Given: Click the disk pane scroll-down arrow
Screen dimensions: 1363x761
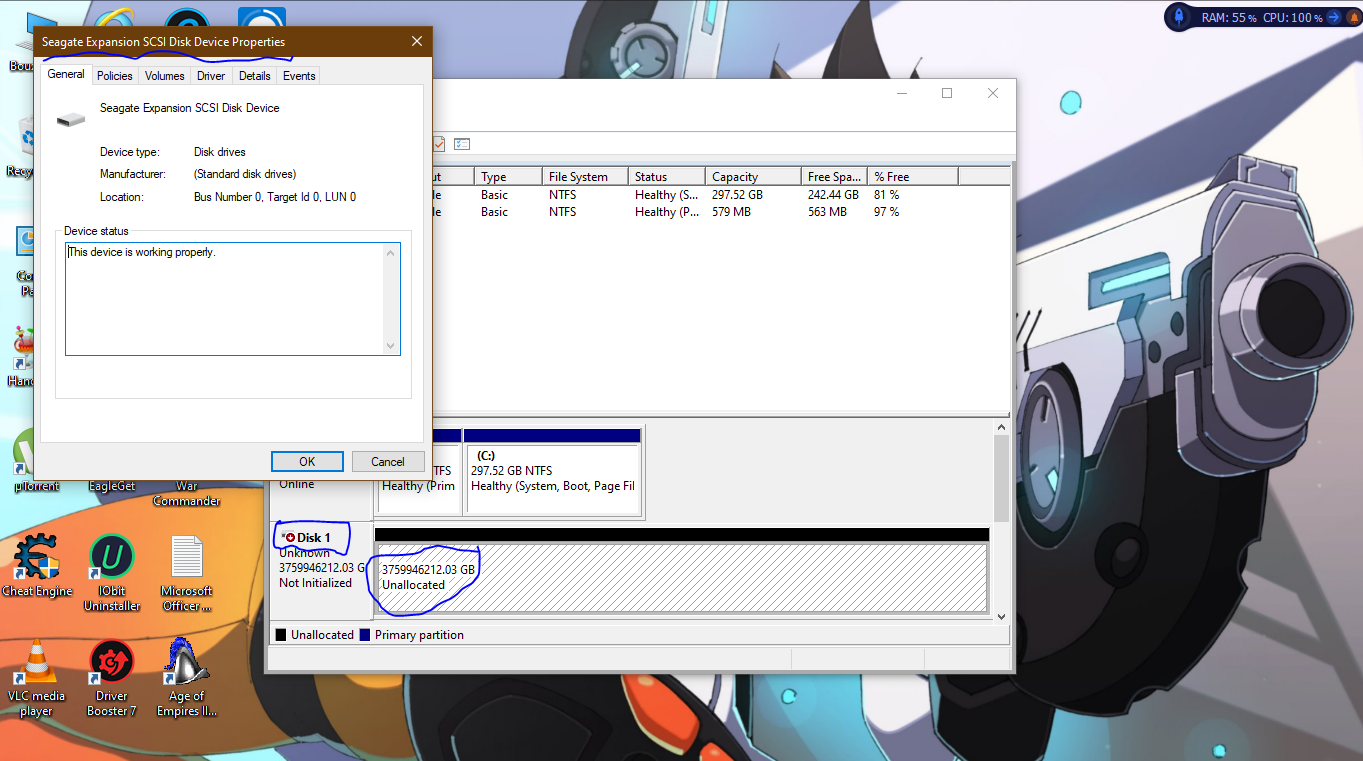Looking at the screenshot, I should click(x=1001, y=617).
